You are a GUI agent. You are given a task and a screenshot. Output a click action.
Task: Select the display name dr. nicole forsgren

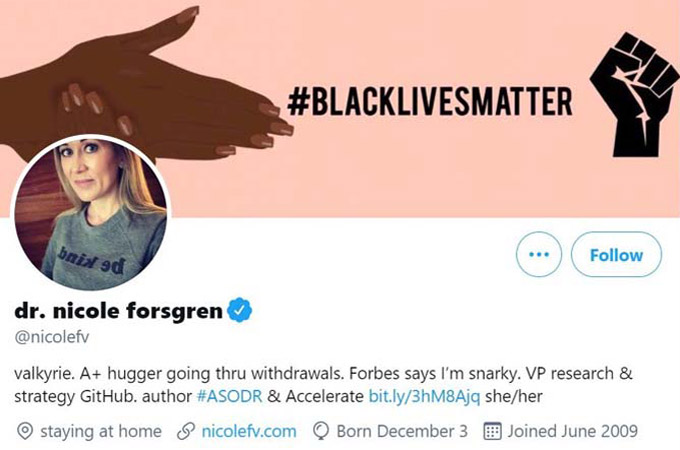[118, 311]
